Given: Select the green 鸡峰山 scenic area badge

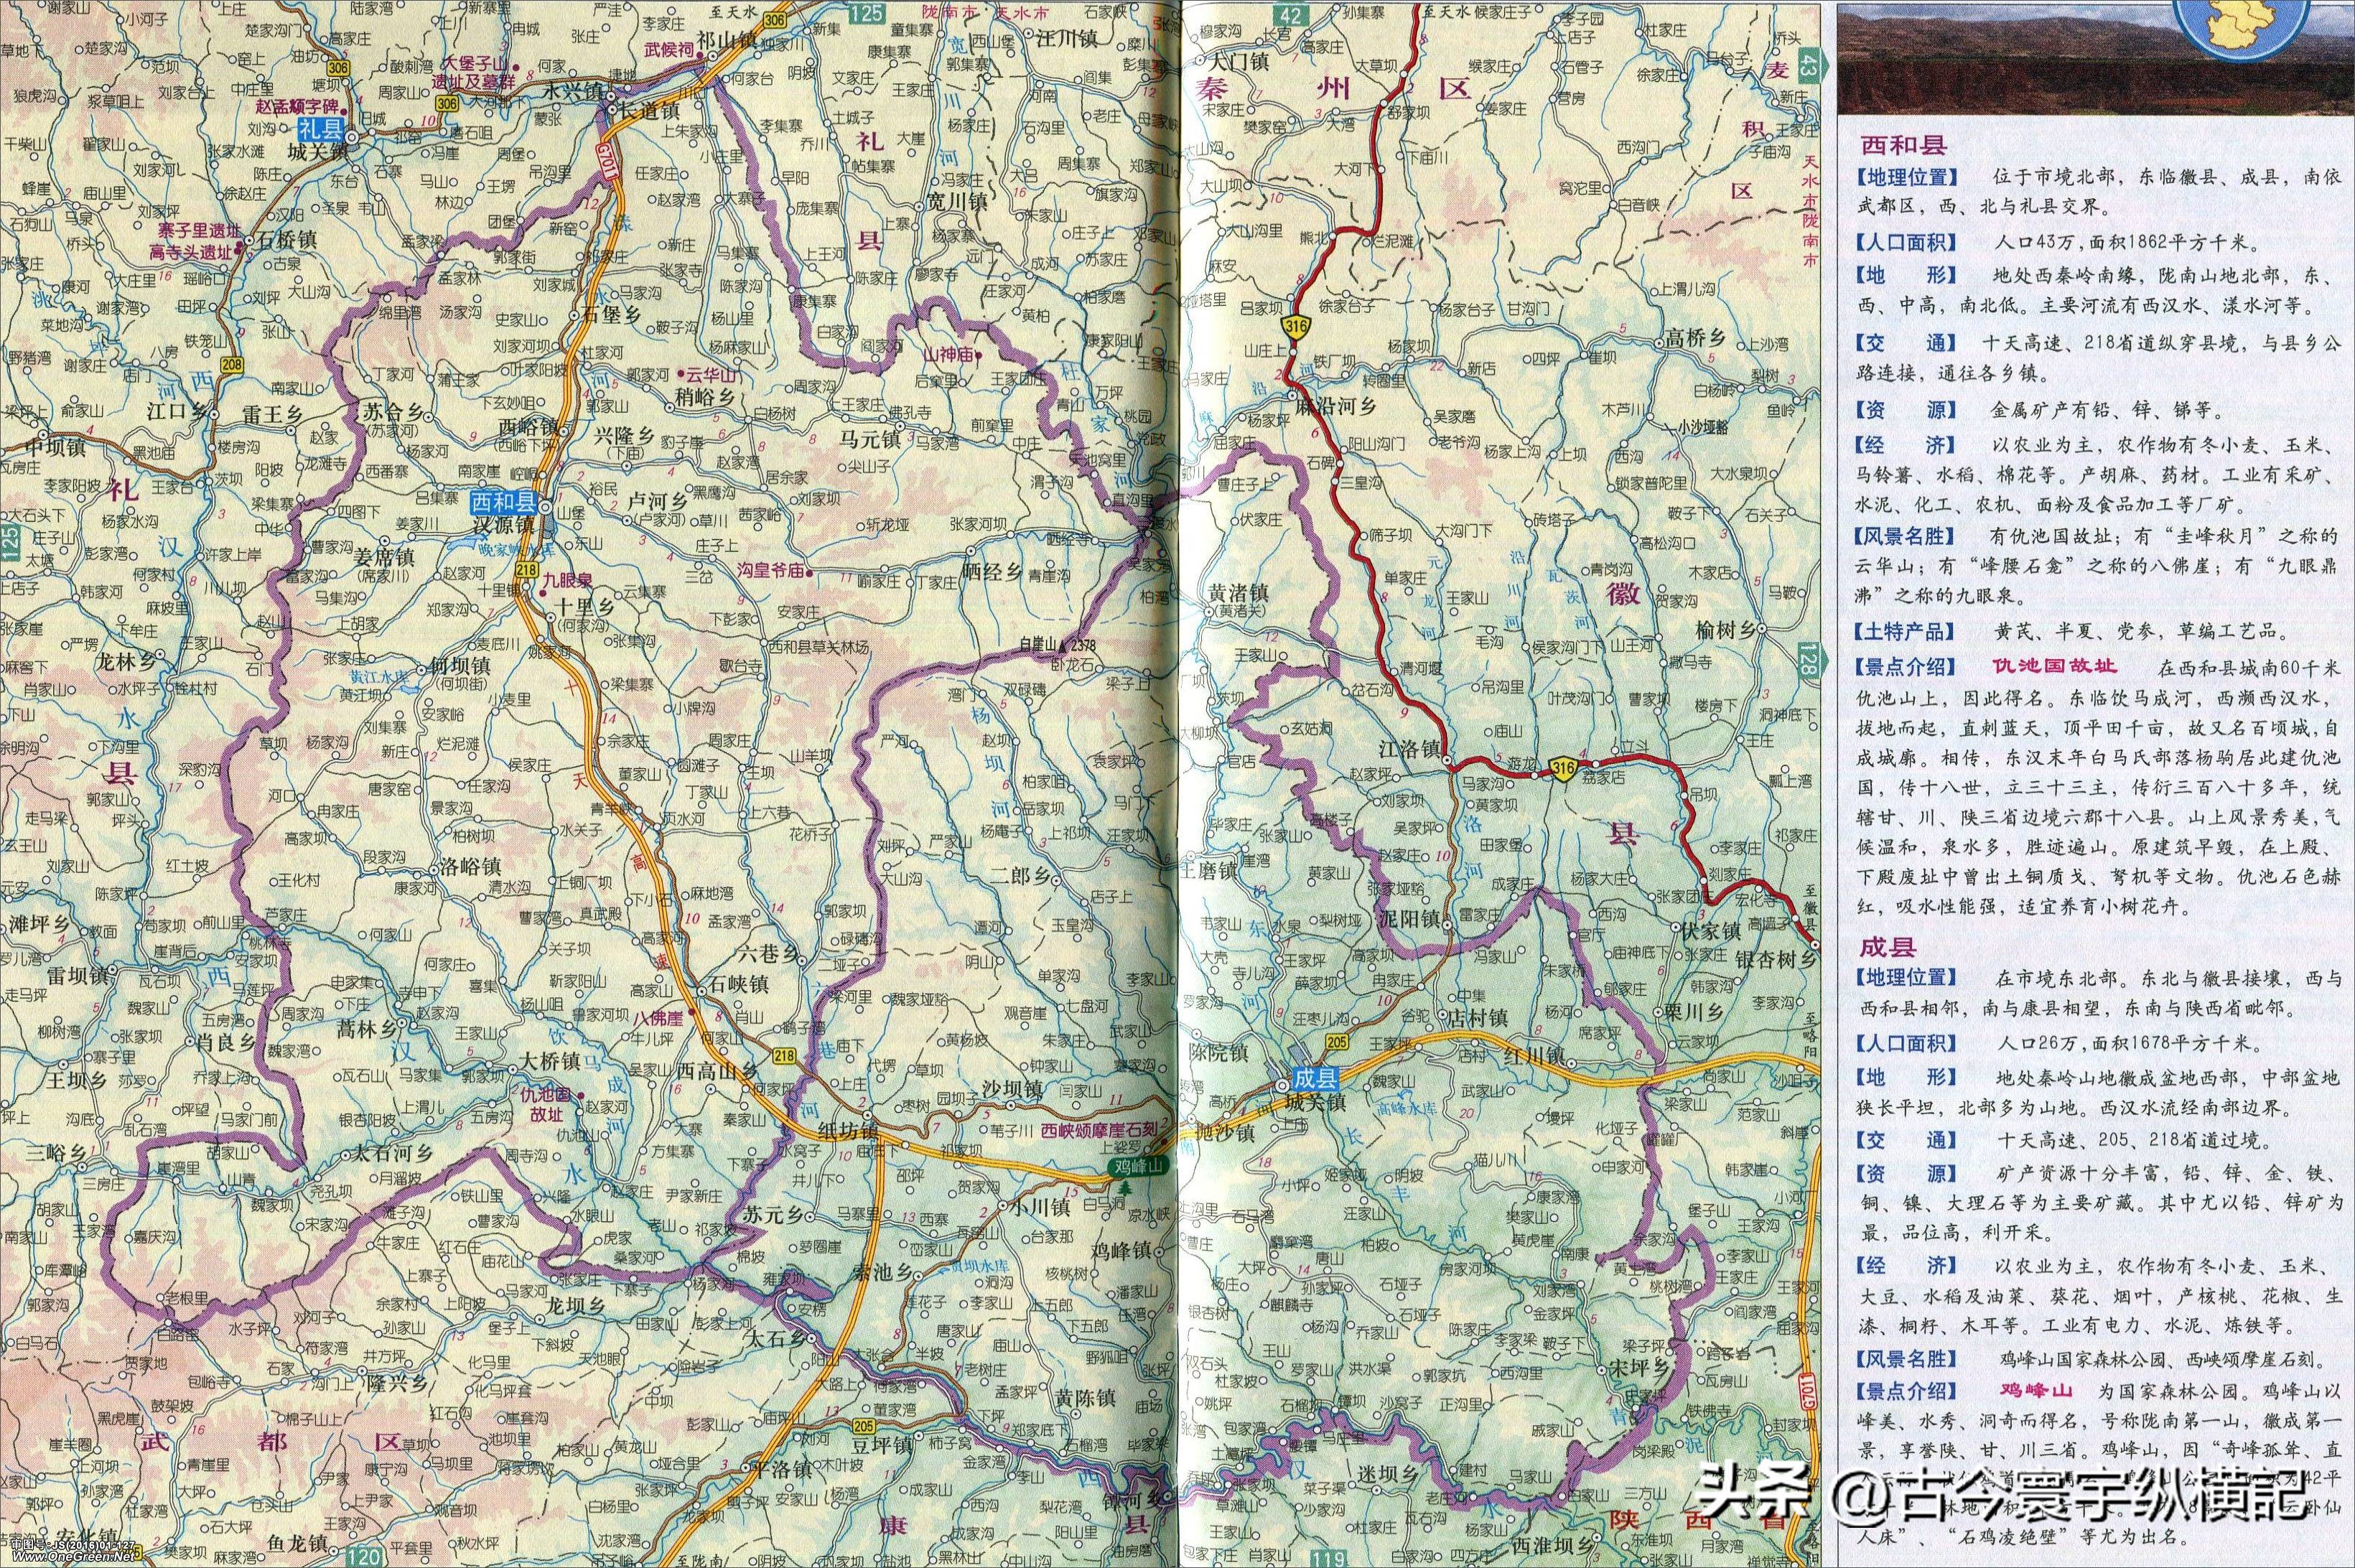Looking at the screenshot, I should (1138, 1167).
